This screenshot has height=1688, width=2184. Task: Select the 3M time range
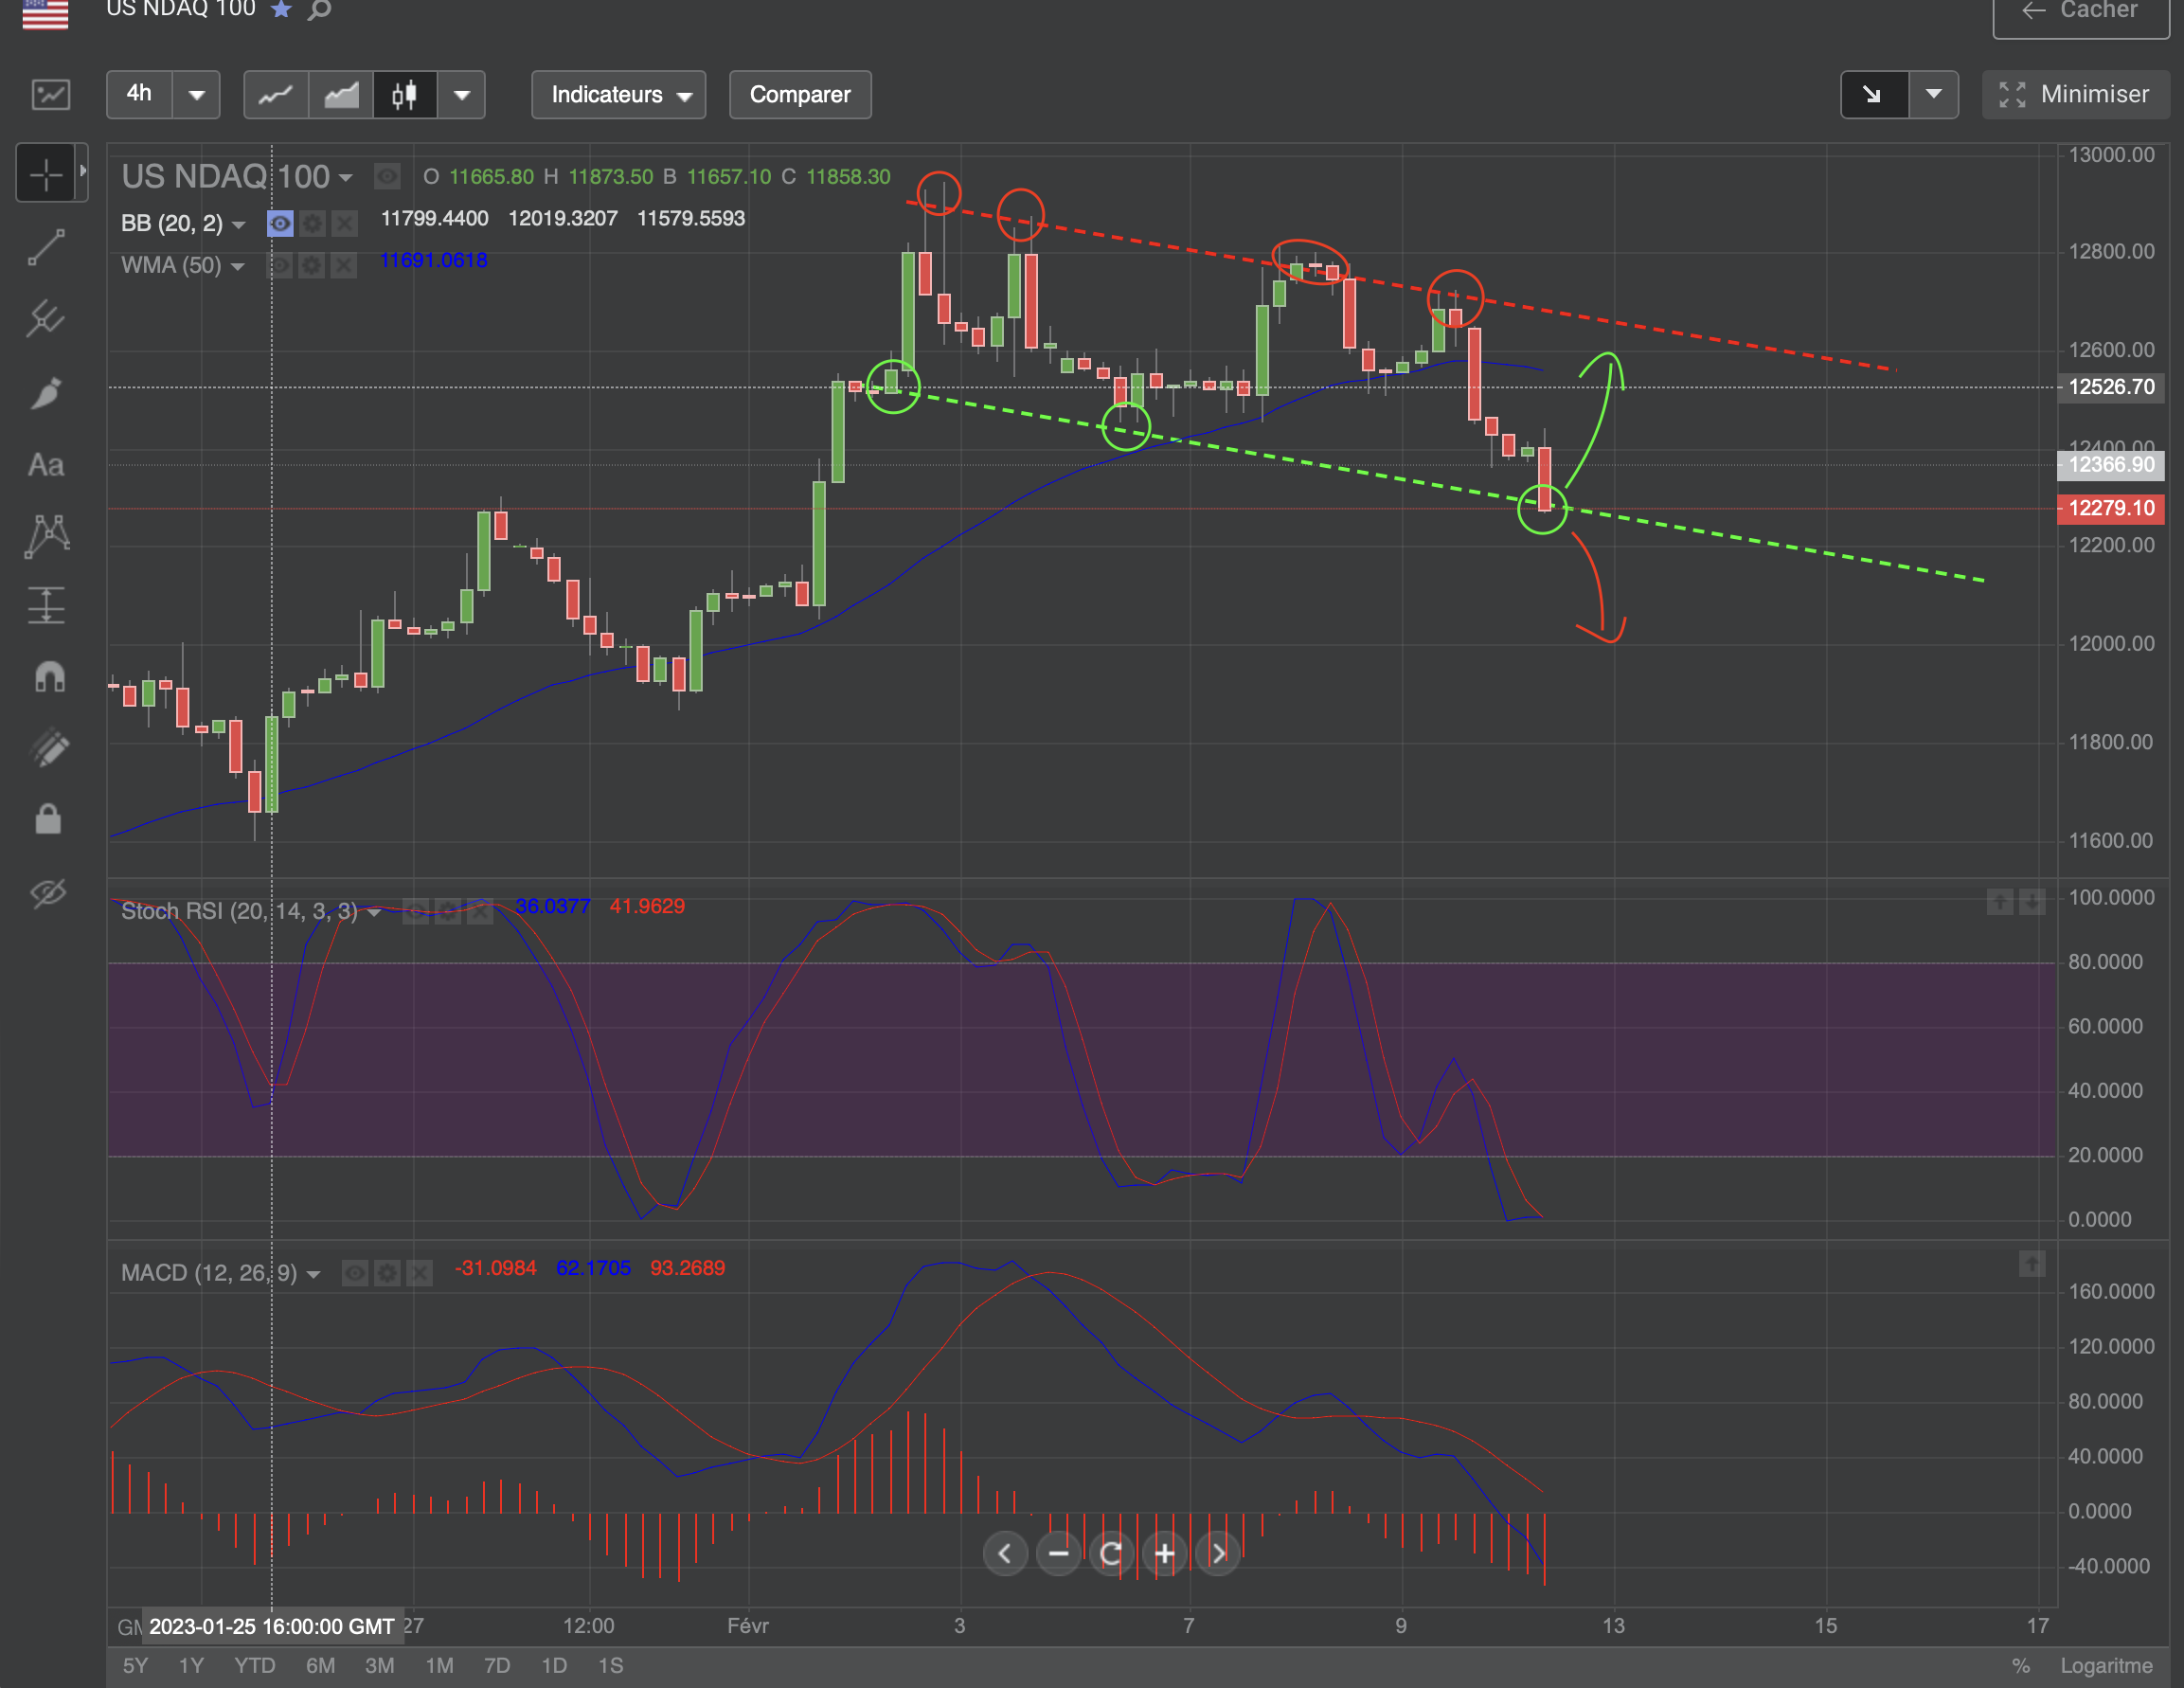(379, 1665)
